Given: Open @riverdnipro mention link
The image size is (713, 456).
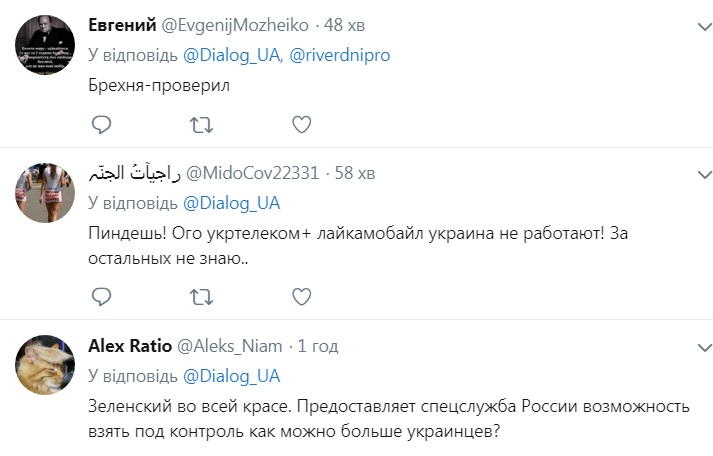Looking at the screenshot, I should [341, 56].
